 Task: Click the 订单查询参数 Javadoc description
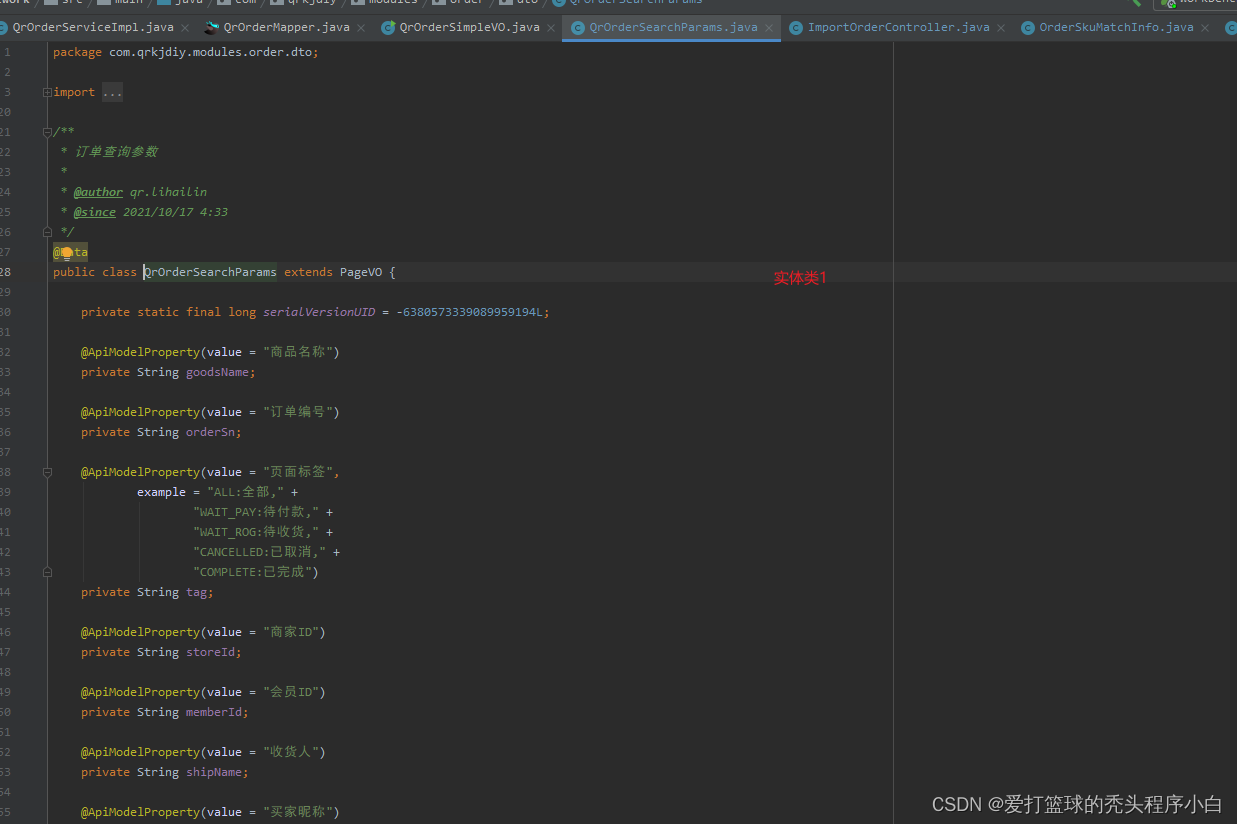(116, 152)
